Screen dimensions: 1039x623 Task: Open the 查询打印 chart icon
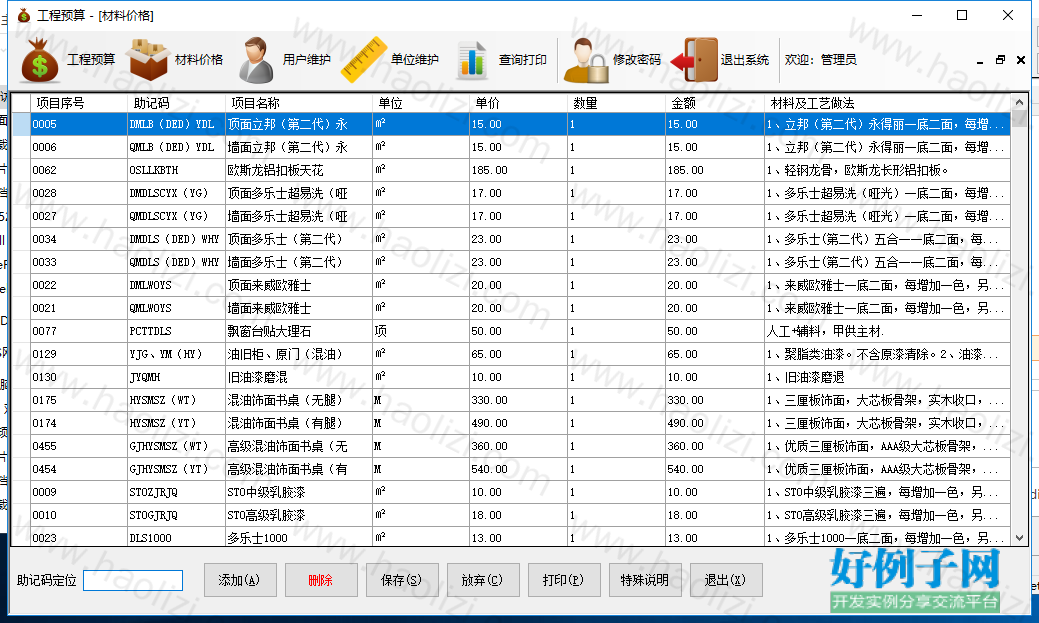tap(472, 60)
